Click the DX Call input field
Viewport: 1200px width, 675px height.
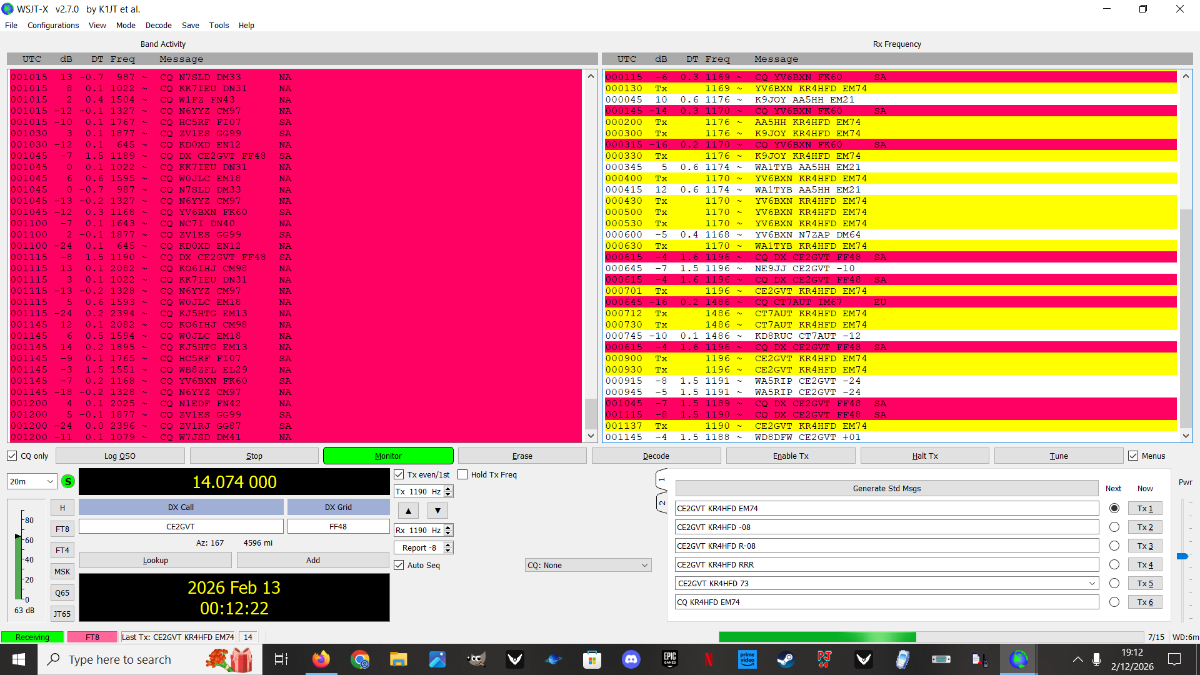180,526
